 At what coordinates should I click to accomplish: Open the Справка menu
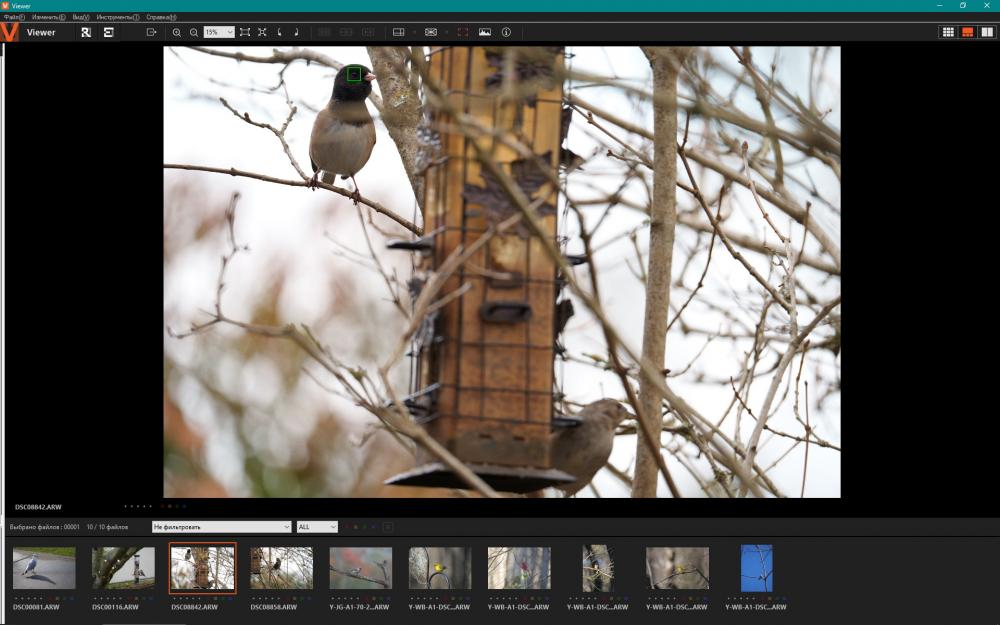point(161,17)
